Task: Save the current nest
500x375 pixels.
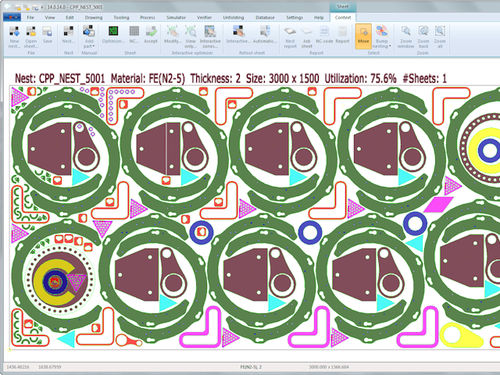Action: [x=47, y=35]
